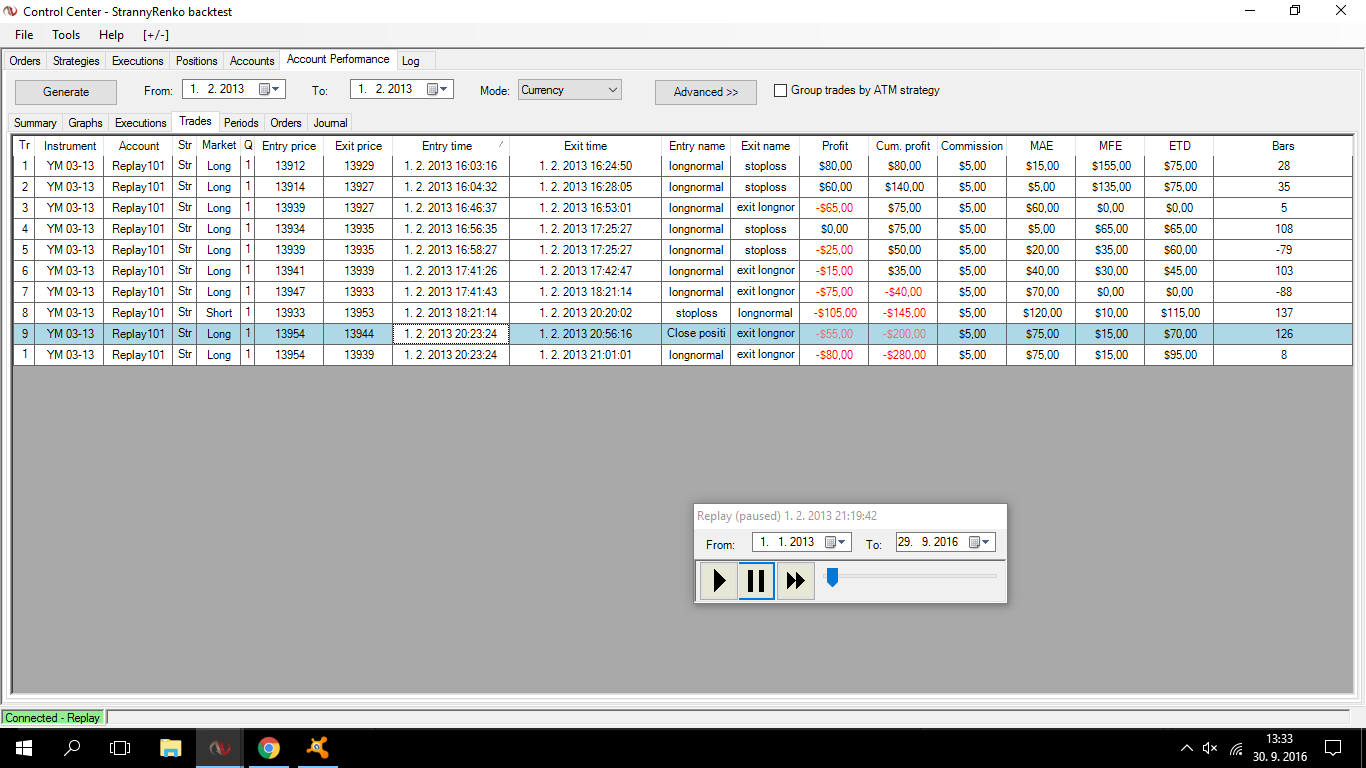The height and width of the screenshot is (768, 1366).
Task: Open Windows search from taskbar
Action: tap(72, 748)
